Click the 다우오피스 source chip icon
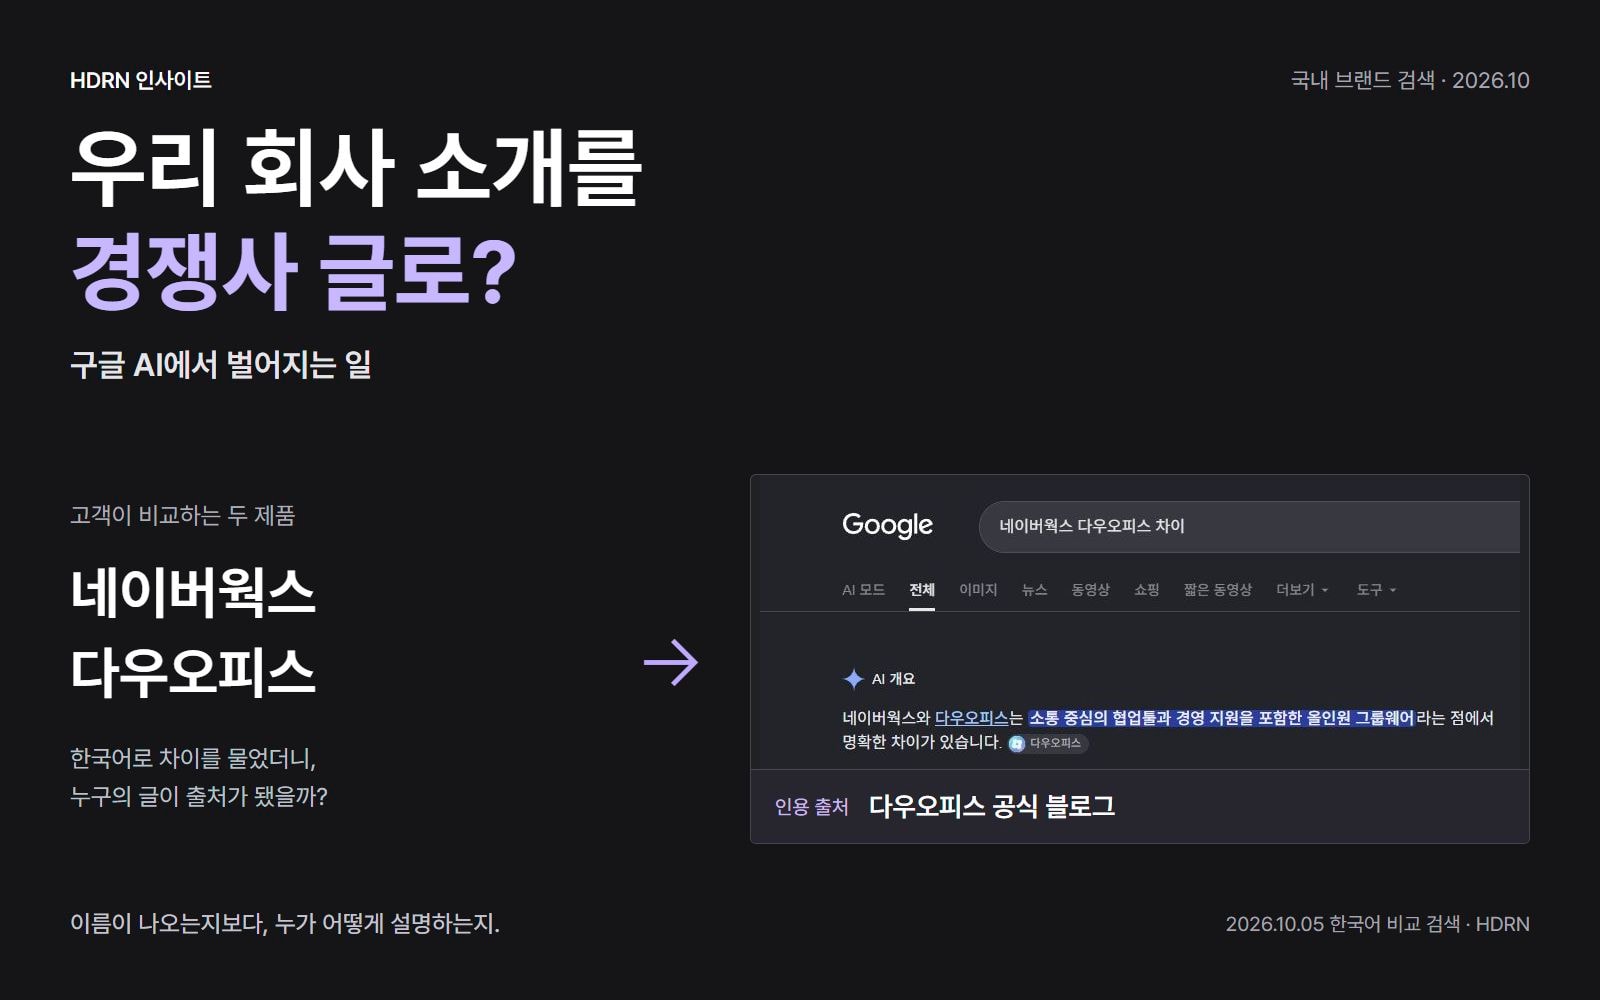The width and height of the screenshot is (1600, 1000). (x=1017, y=743)
